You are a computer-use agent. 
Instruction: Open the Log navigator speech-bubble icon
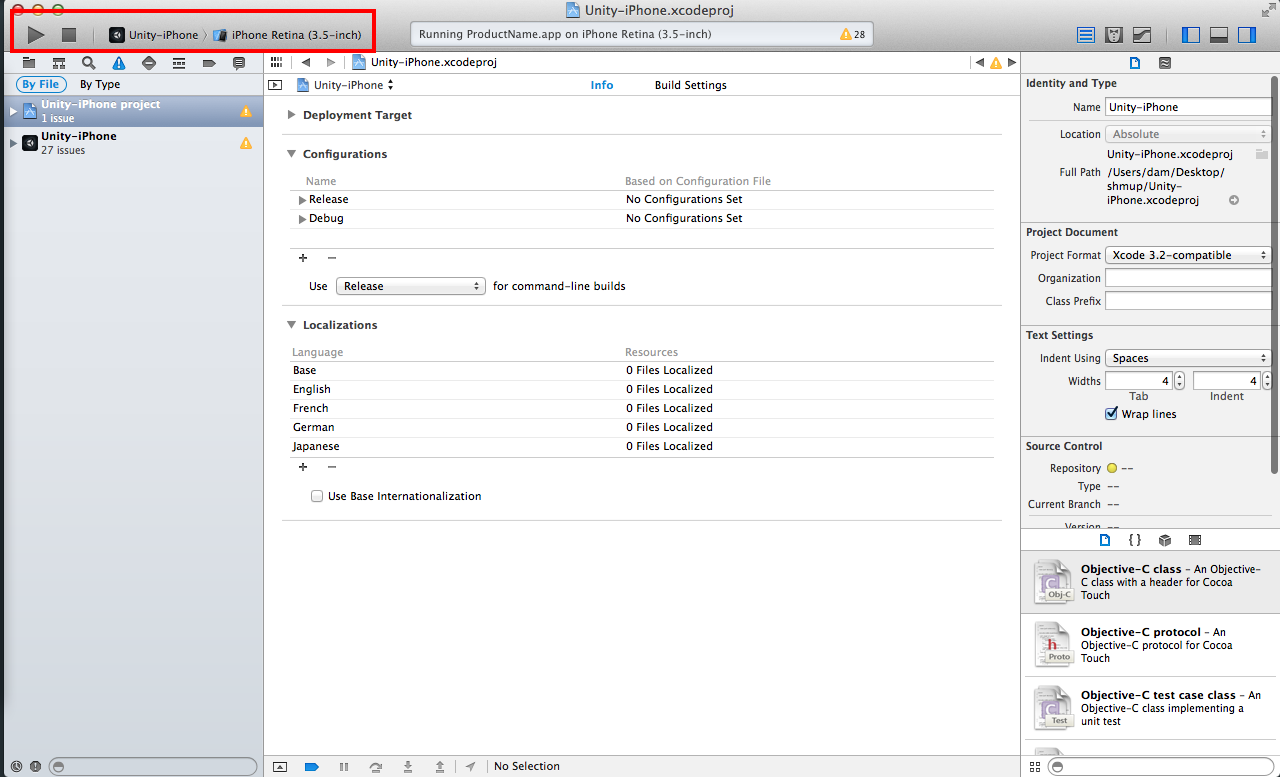point(239,63)
